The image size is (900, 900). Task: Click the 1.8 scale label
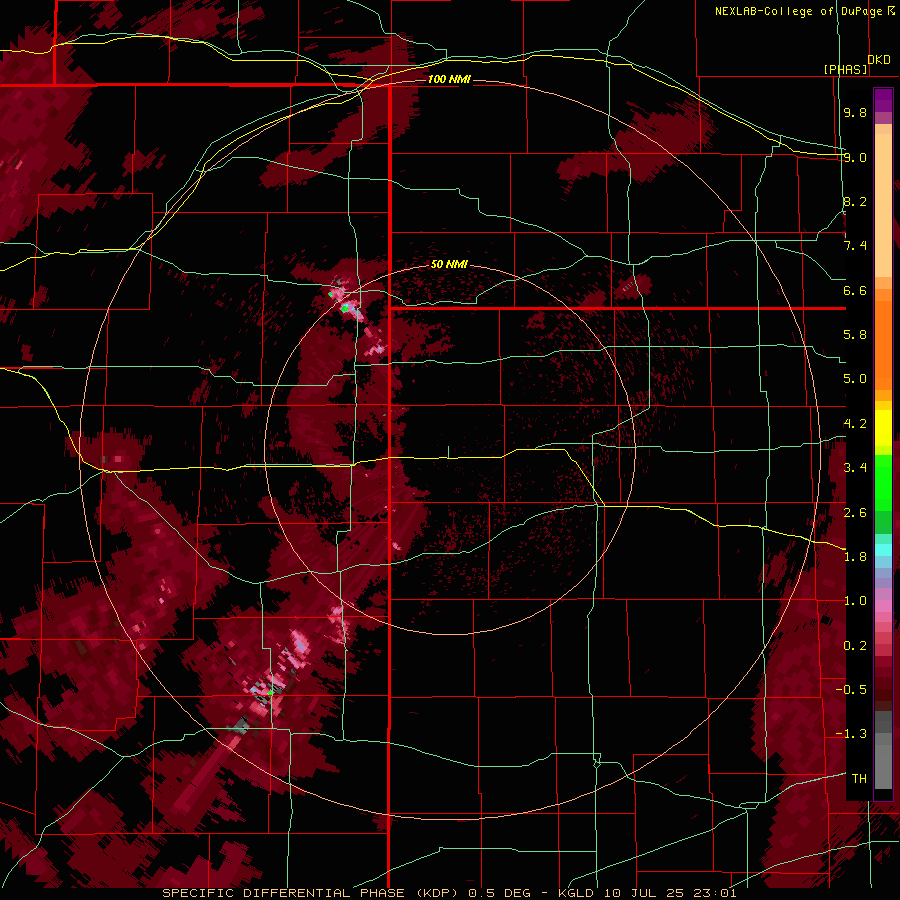(855, 557)
